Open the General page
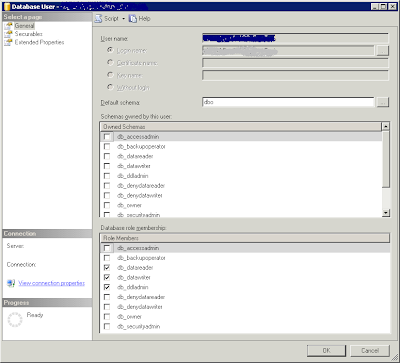The height and width of the screenshot is (363, 400). click(24, 26)
